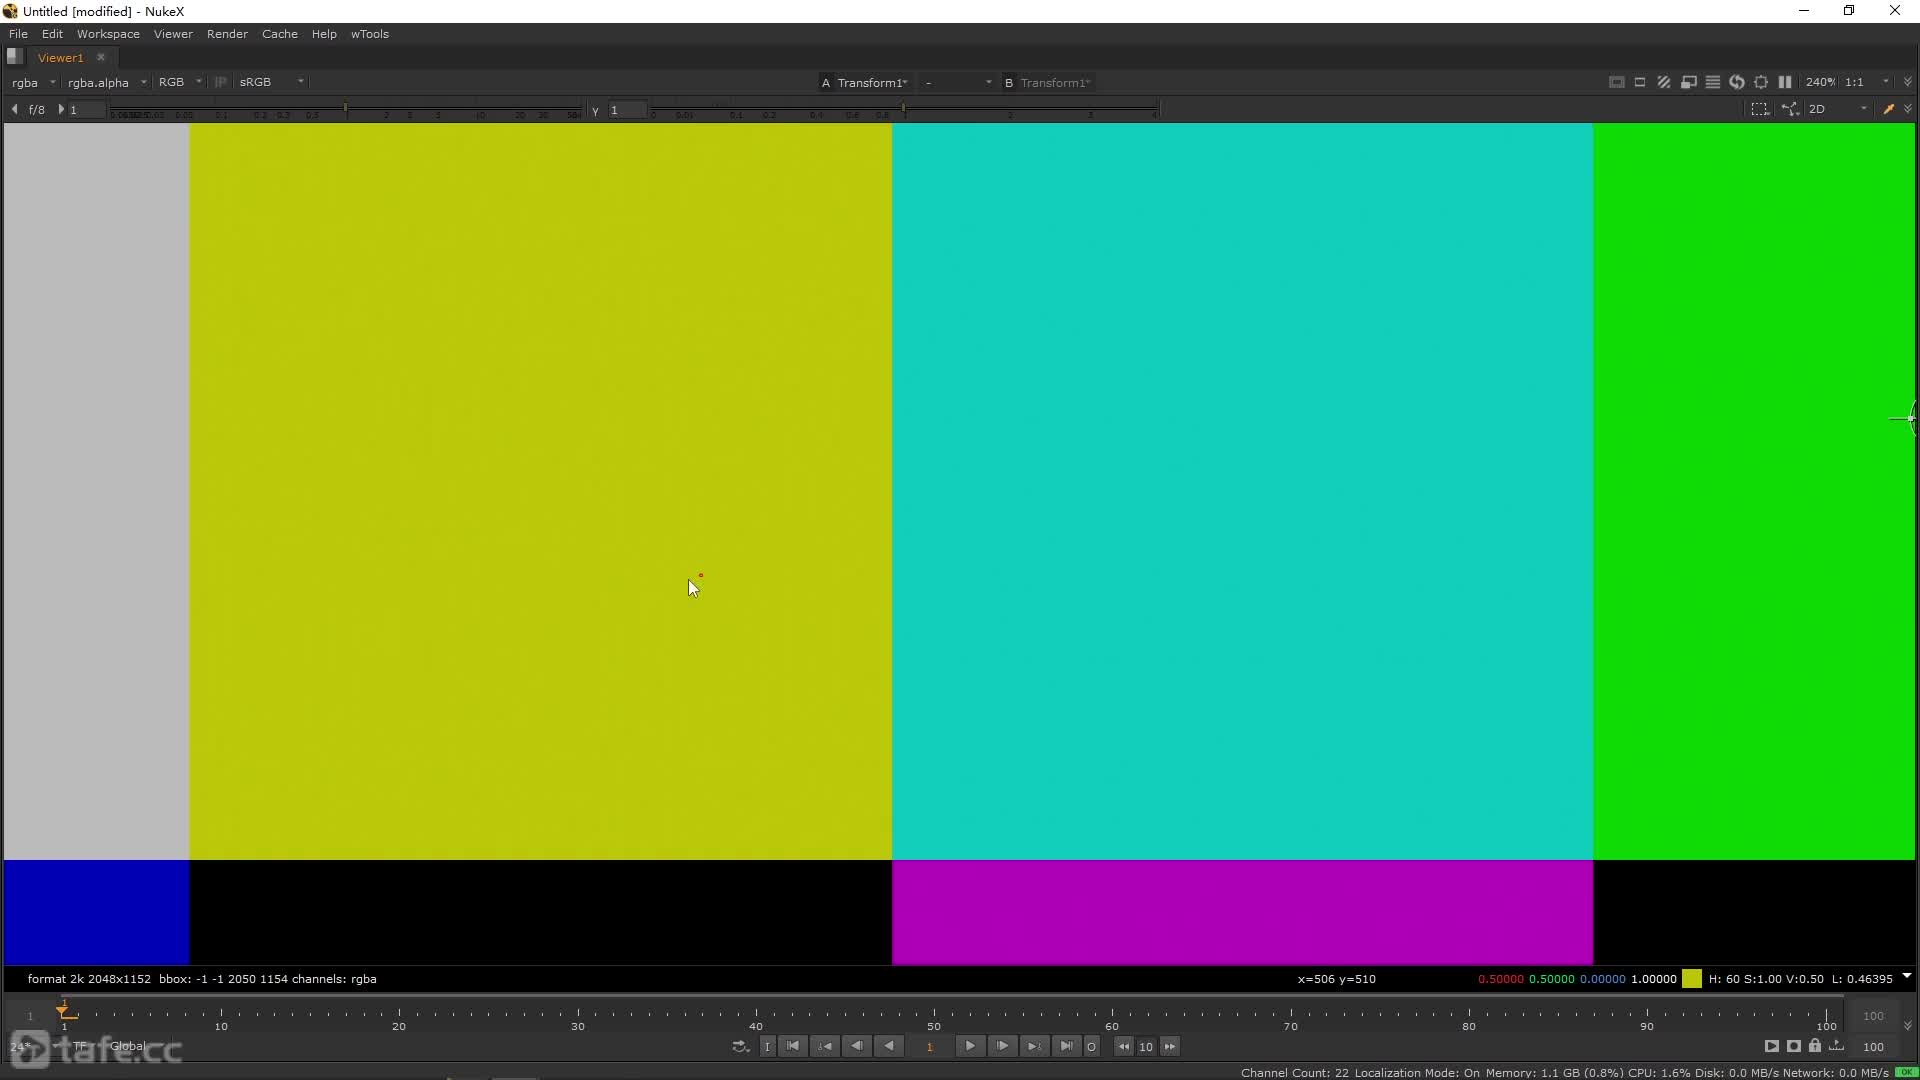This screenshot has width=1920, height=1080.
Task: Adjust the gain slider
Action: 346,110
